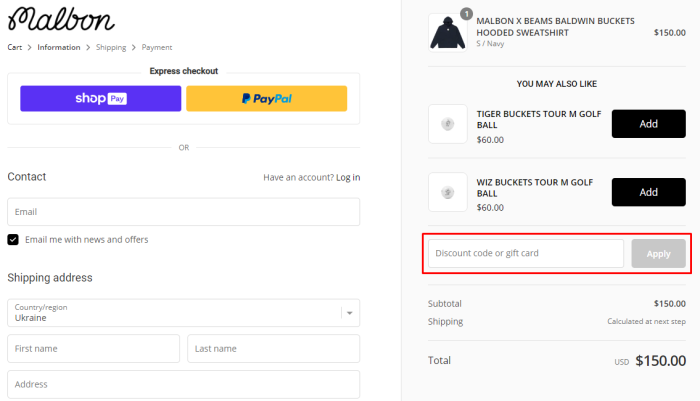
Task: Open the Cart breadcrumb link
Action: [x=14, y=47]
